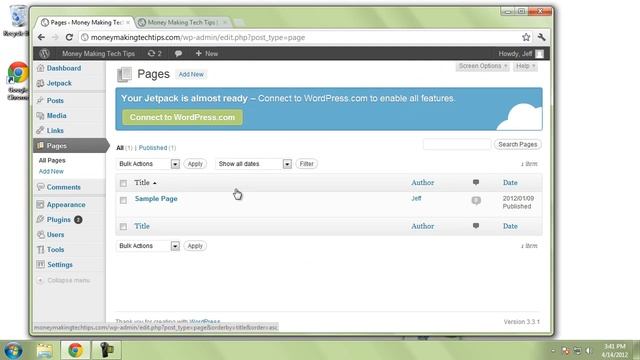This screenshot has height=360, width=640.
Task: Open the Show all dates dropdown
Action: [253, 164]
